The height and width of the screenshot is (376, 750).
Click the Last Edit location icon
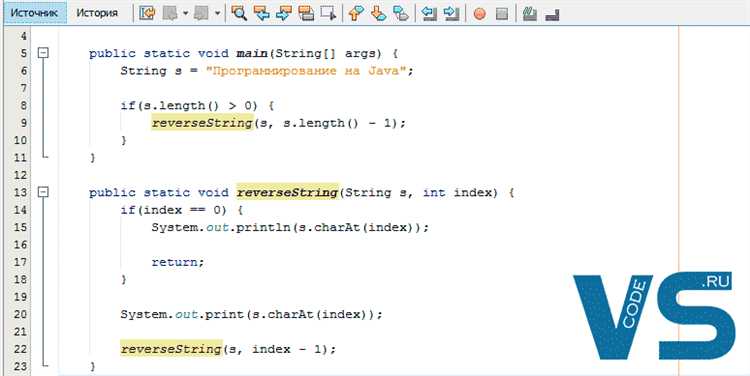(x=147, y=13)
